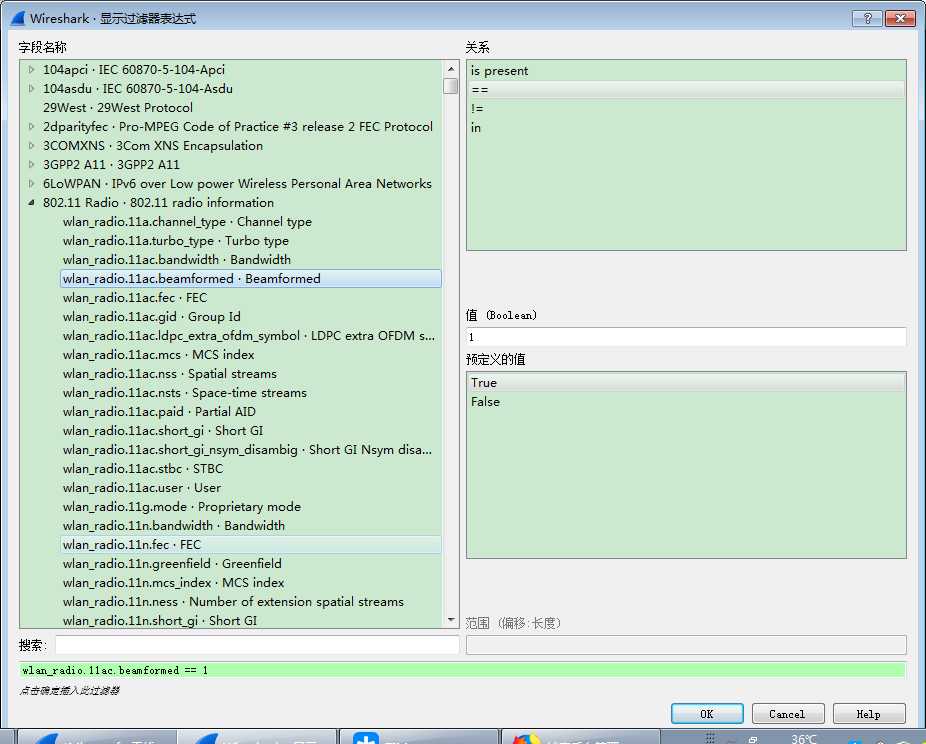Expand the 104apci protocol node
926x744 pixels.
tap(31, 70)
